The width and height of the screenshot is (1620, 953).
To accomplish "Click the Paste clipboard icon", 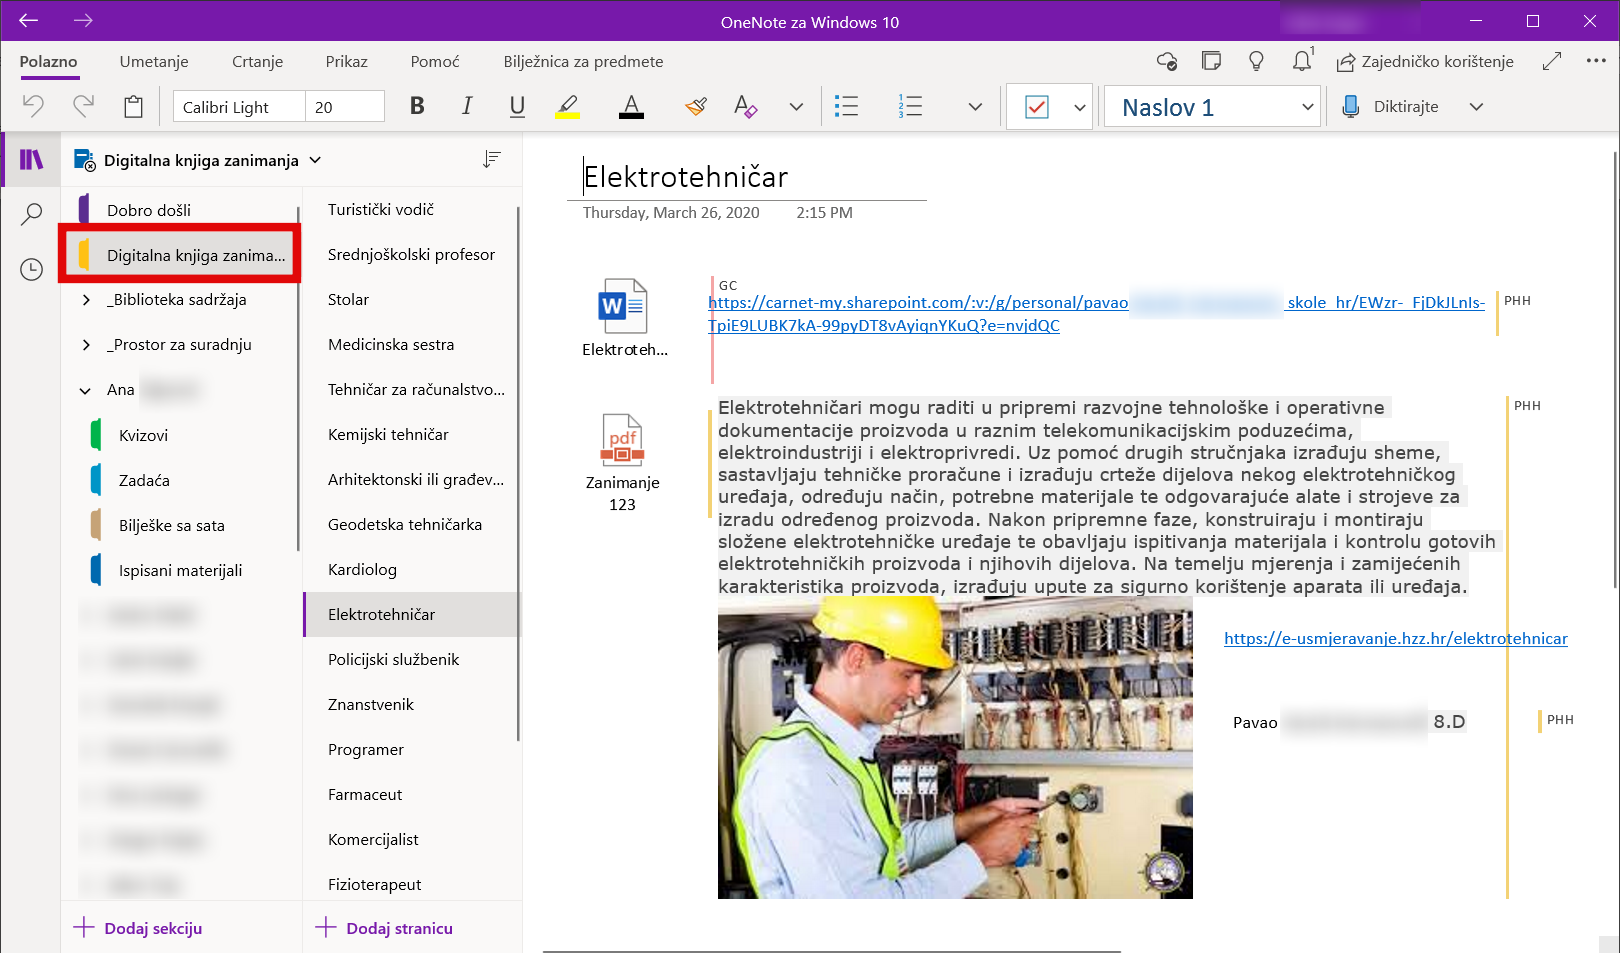I will click(x=133, y=106).
